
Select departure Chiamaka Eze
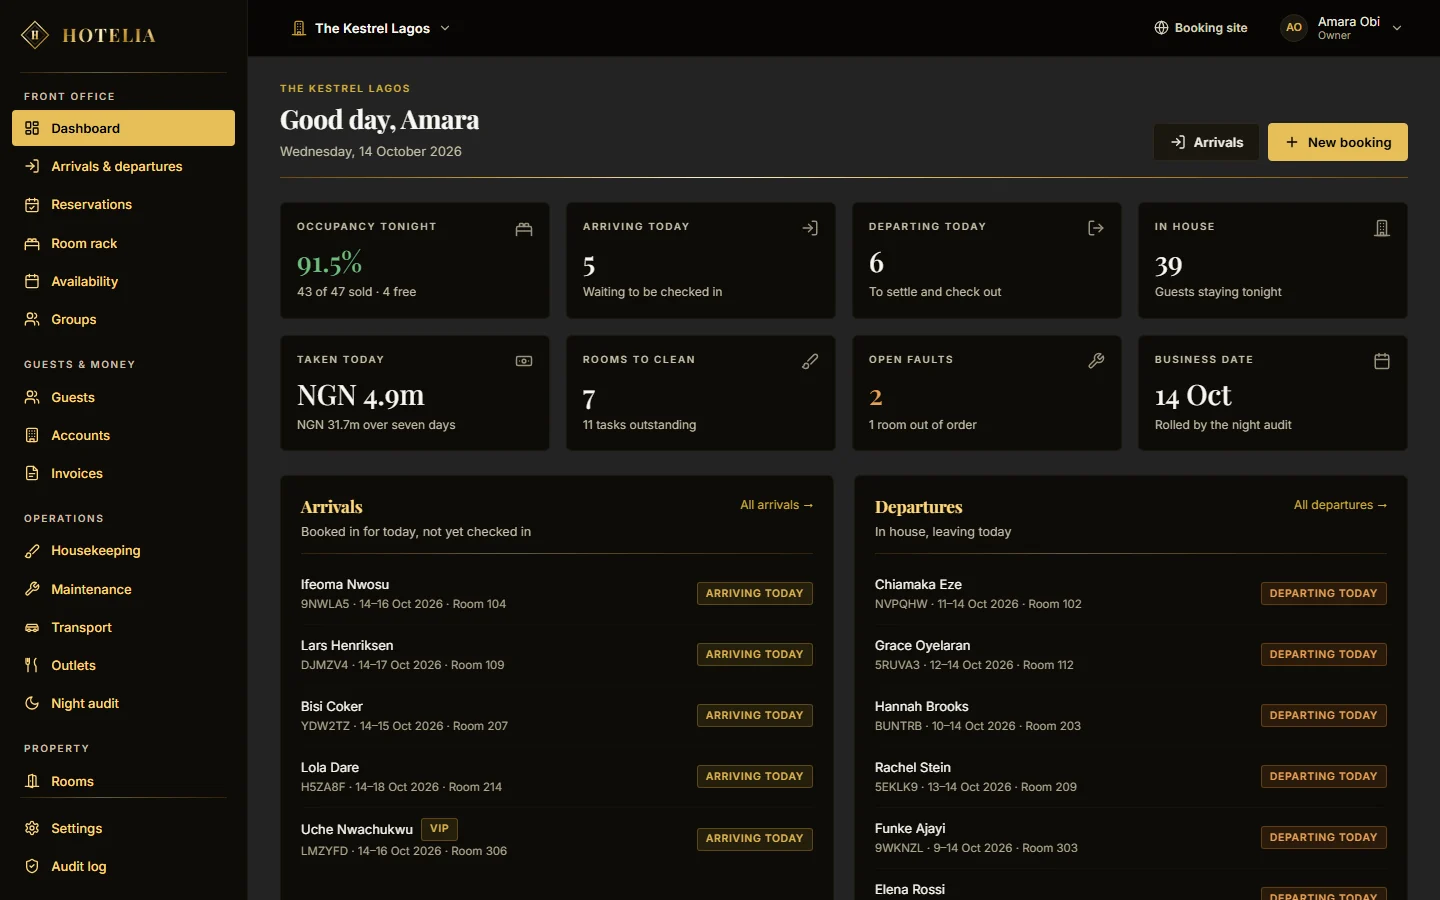coord(1131,593)
